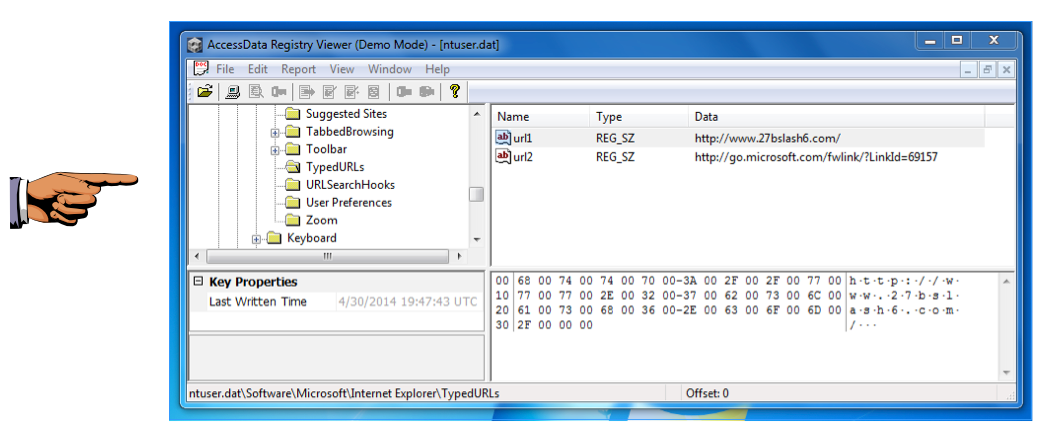This screenshot has height=435, width=1046.
Task: Click the decoded text 'a·s·h·6·.·c·o·m·'
Action: tap(905, 311)
